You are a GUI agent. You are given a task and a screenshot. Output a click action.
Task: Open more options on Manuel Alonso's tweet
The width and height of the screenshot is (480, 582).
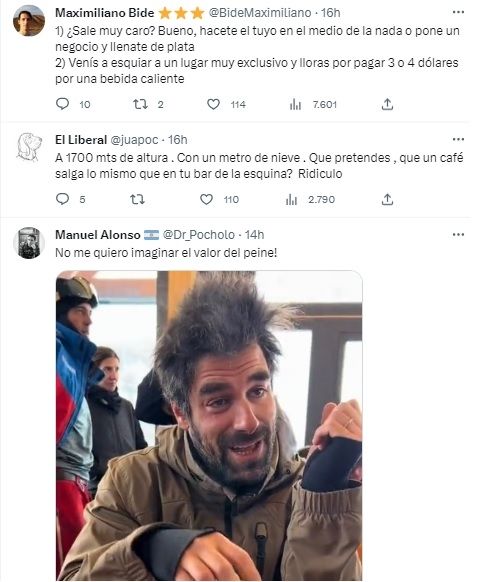tap(458, 235)
